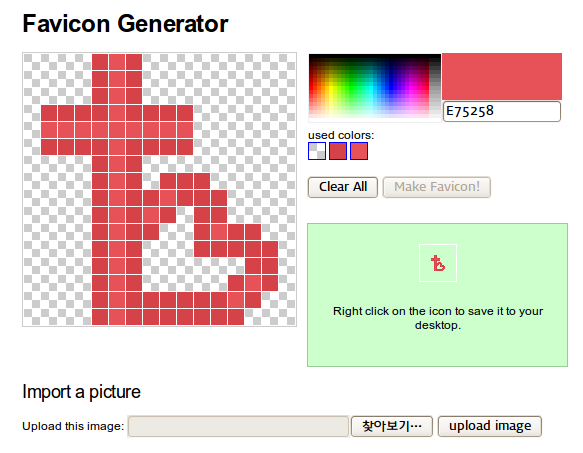Click the Make Favicon! button
This screenshot has width=583, height=453.
click(x=437, y=187)
